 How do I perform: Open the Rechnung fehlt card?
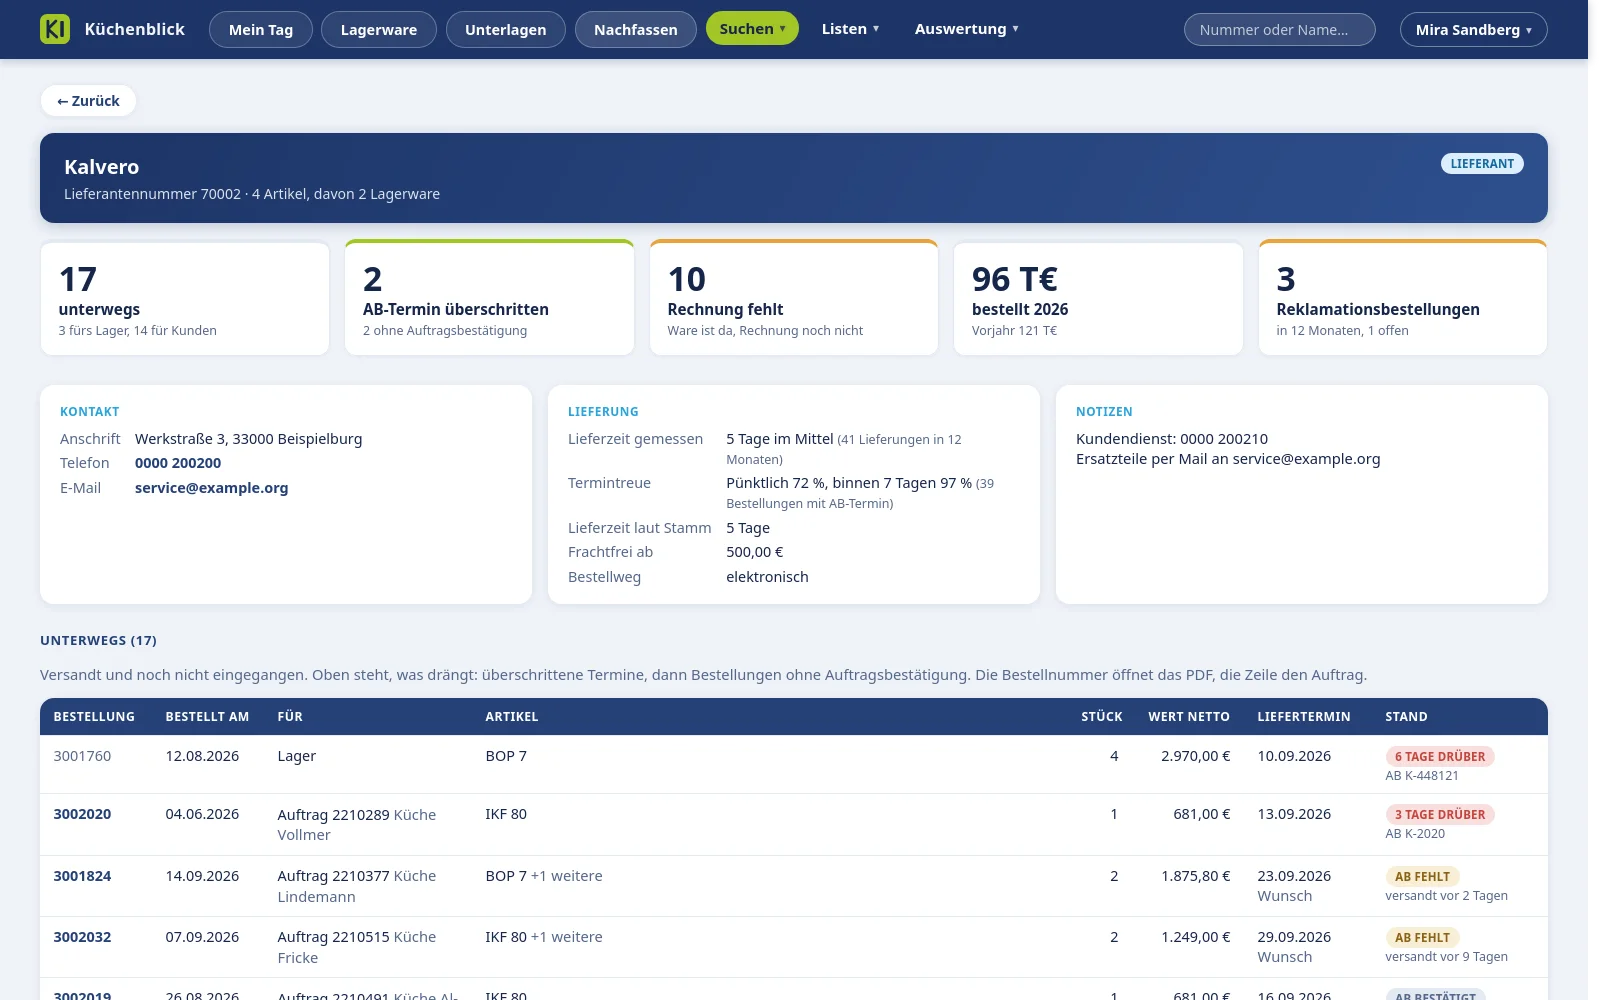coord(794,298)
